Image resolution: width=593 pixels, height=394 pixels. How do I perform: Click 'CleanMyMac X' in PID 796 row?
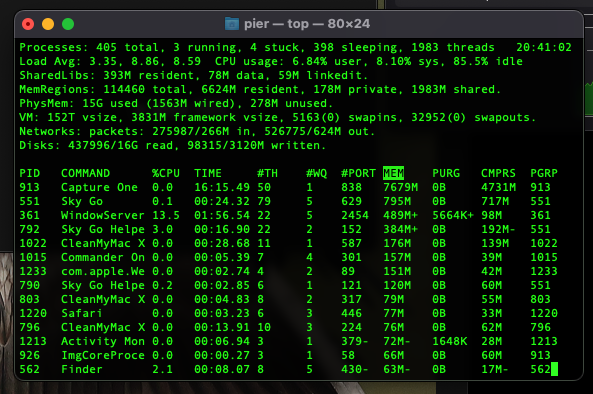pyautogui.click(x=103, y=327)
